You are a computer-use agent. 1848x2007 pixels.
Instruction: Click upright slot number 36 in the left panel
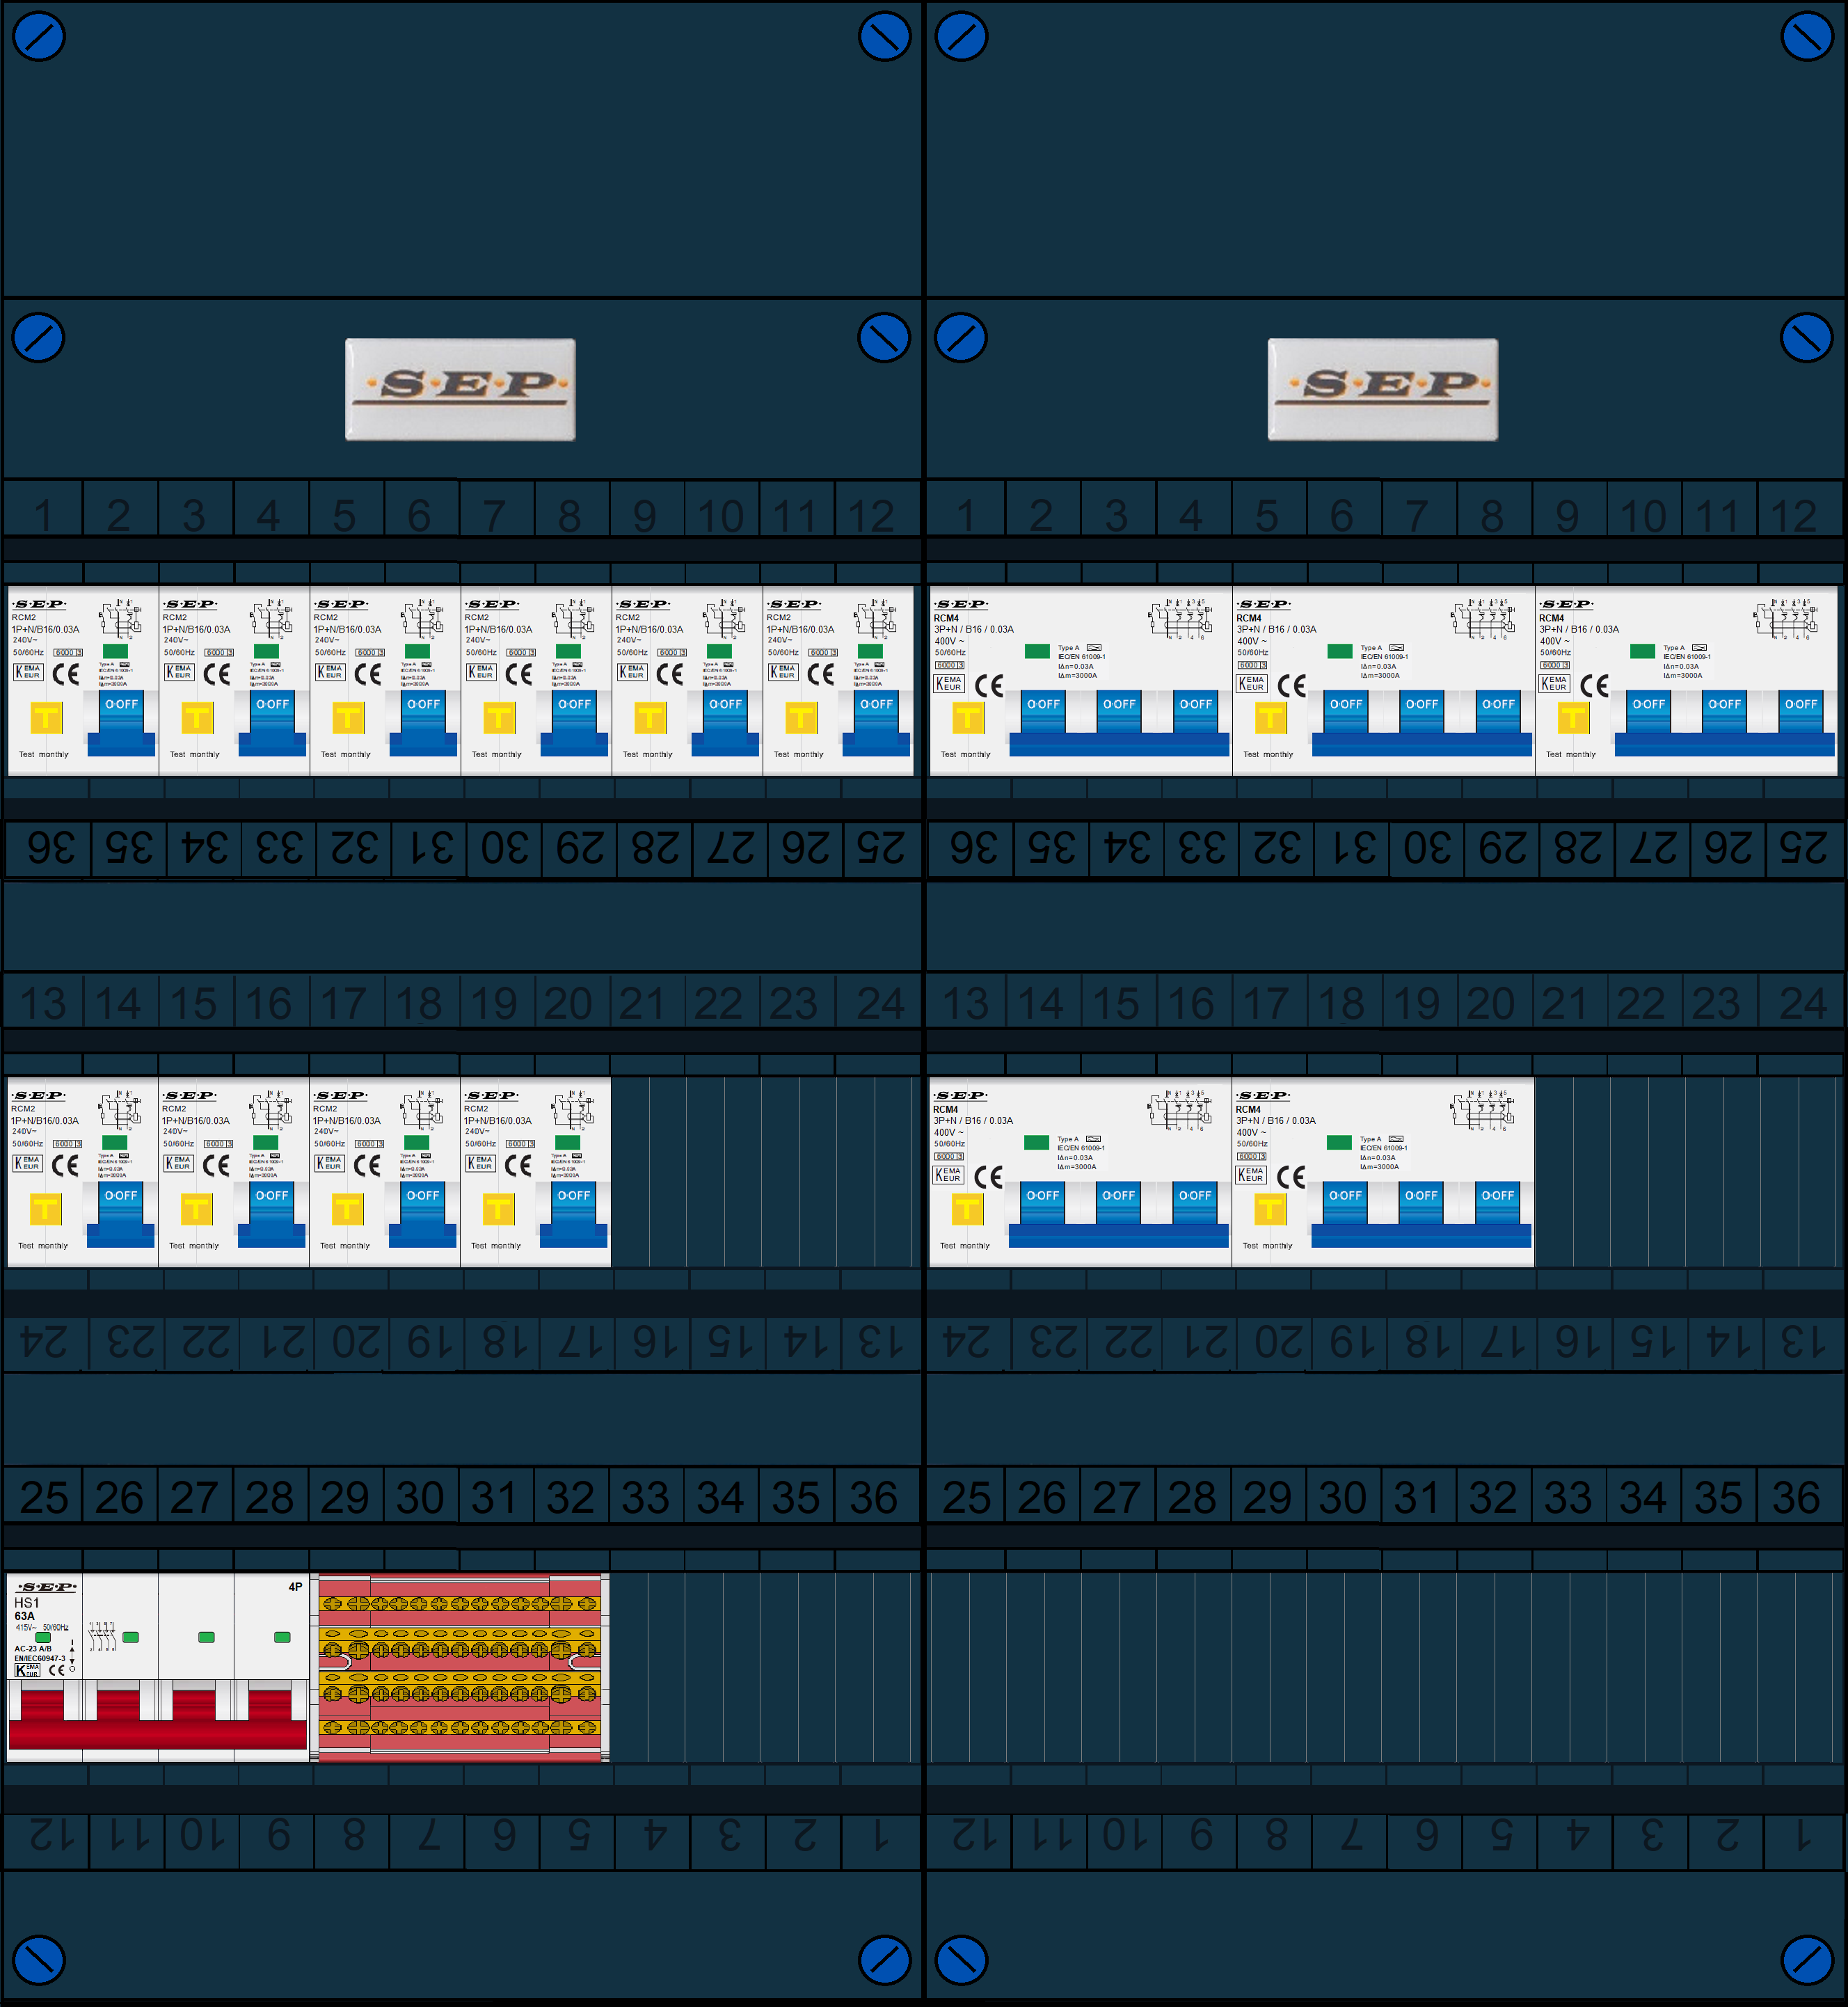pyautogui.click(x=873, y=1497)
